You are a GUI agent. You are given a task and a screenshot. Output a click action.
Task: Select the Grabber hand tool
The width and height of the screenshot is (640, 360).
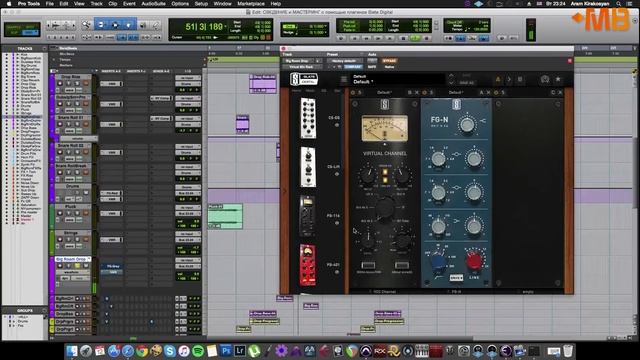128,25
